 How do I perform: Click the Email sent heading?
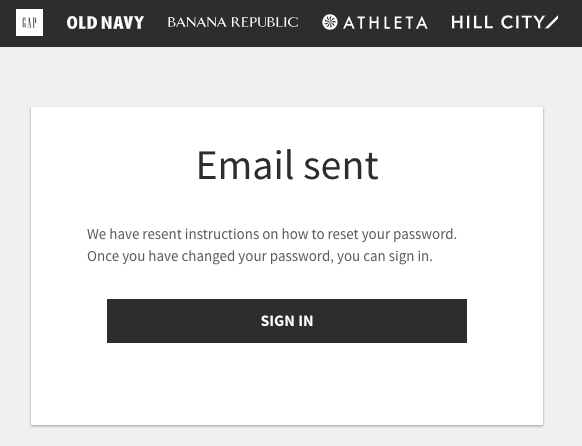tap(288, 165)
